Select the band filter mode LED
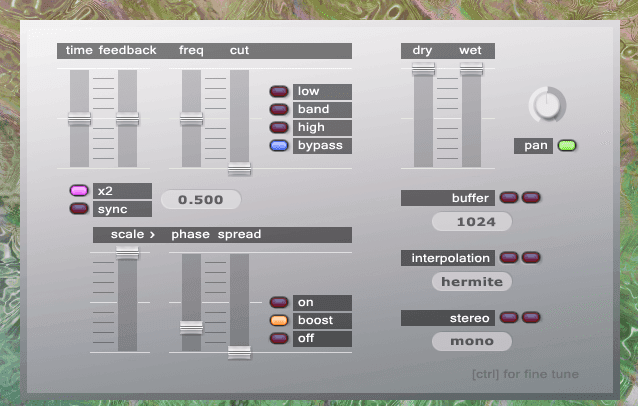This screenshot has height=406, width=638. pyautogui.click(x=278, y=110)
